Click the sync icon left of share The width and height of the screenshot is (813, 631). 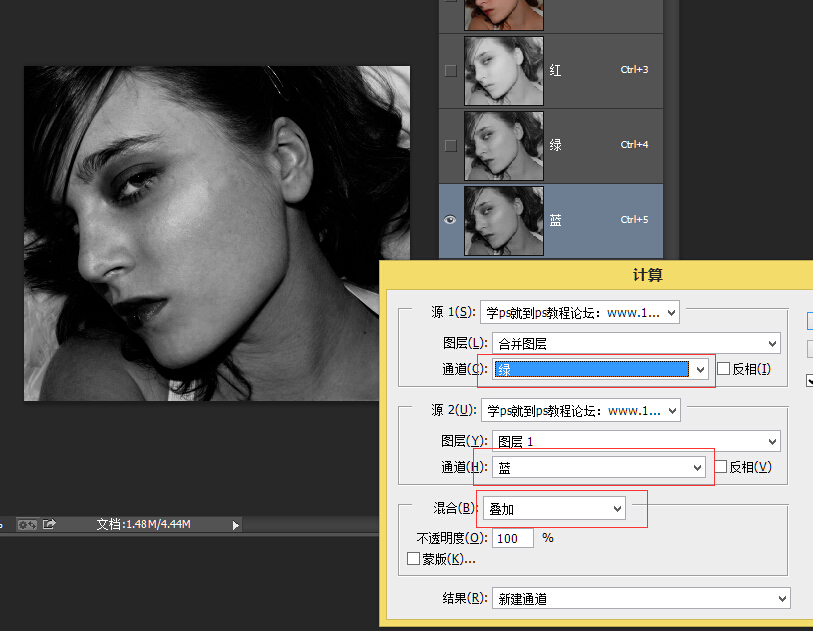pos(27,523)
